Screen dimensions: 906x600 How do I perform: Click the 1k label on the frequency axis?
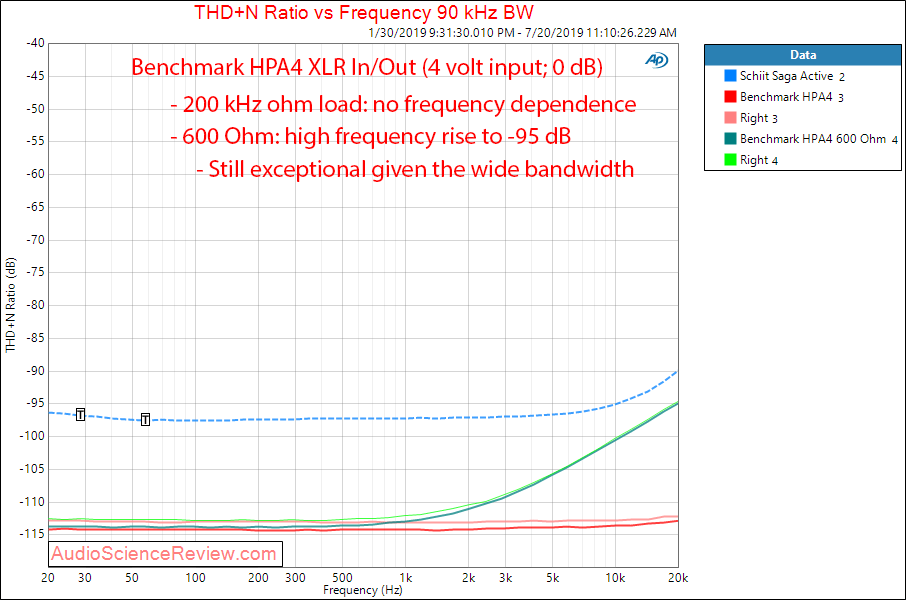(406, 577)
